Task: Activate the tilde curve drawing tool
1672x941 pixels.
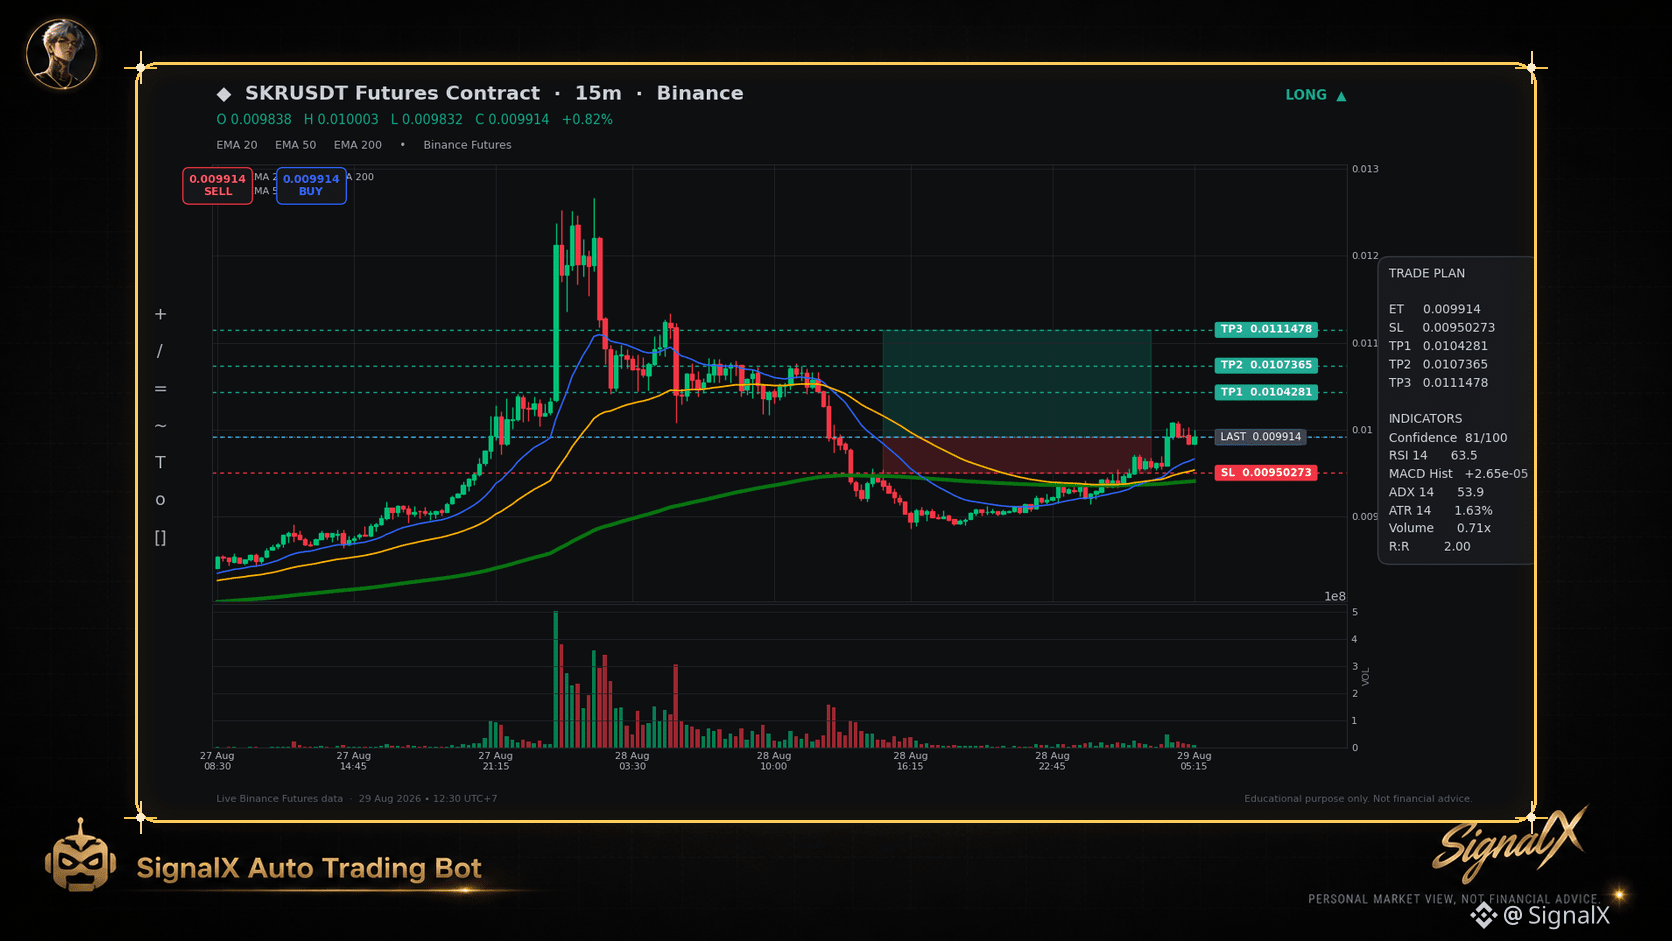Action: point(160,425)
